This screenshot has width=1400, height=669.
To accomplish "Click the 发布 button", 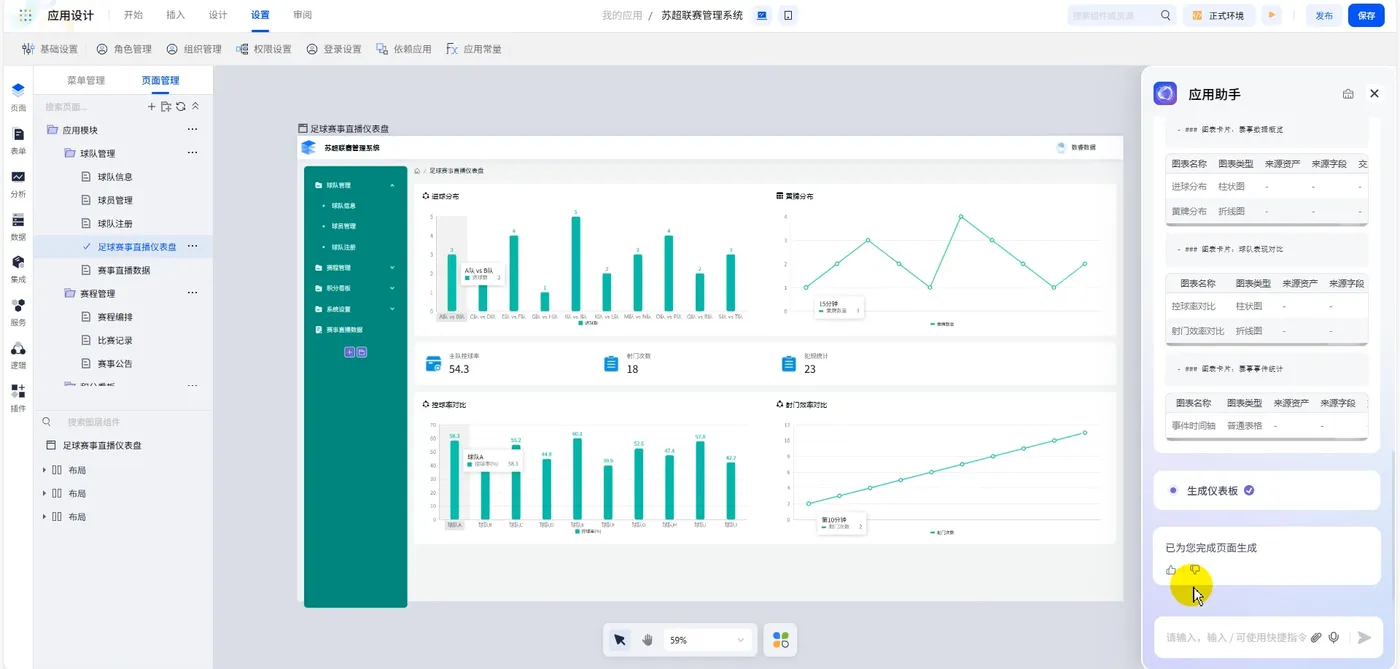I will coord(1324,16).
